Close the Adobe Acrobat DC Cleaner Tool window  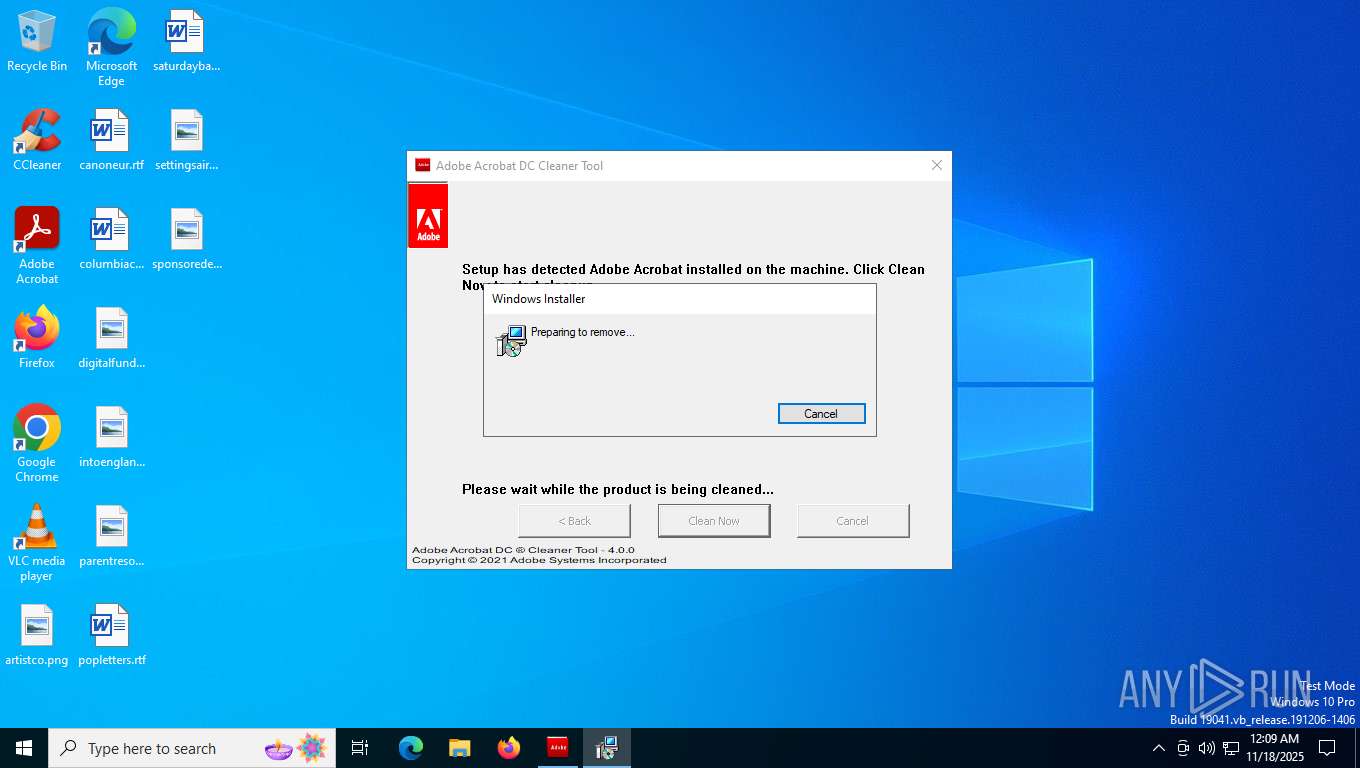(x=937, y=165)
